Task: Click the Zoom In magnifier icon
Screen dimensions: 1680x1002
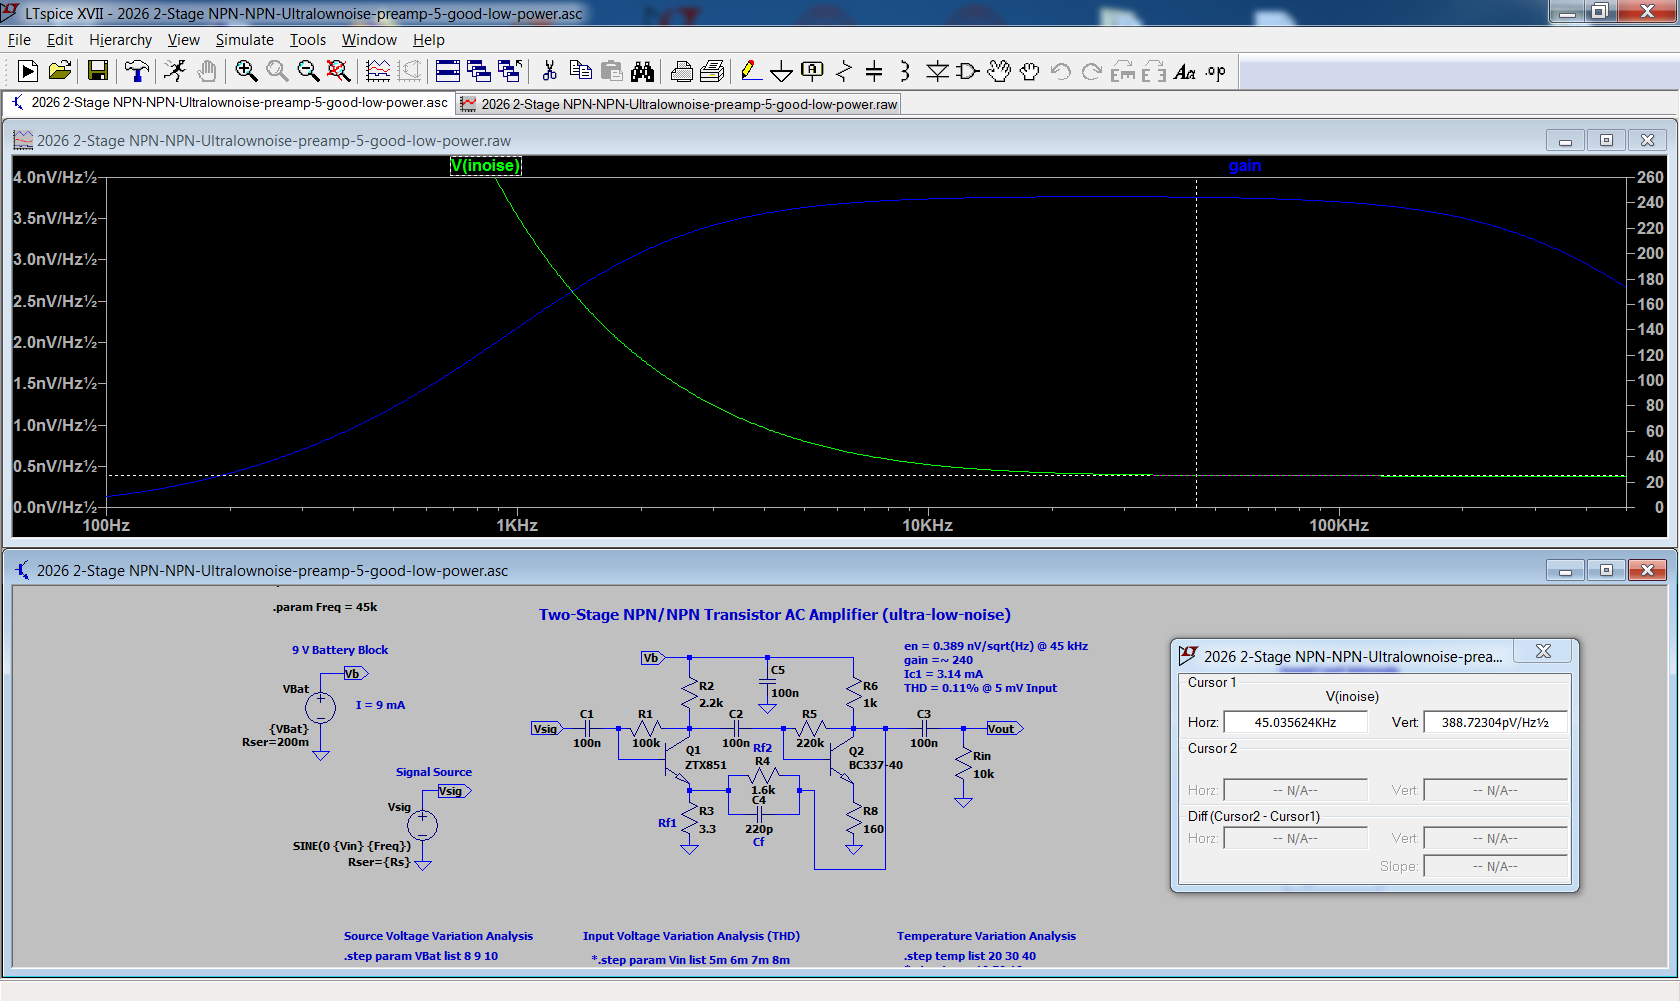Action: pyautogui.click(x=246, y=71)
